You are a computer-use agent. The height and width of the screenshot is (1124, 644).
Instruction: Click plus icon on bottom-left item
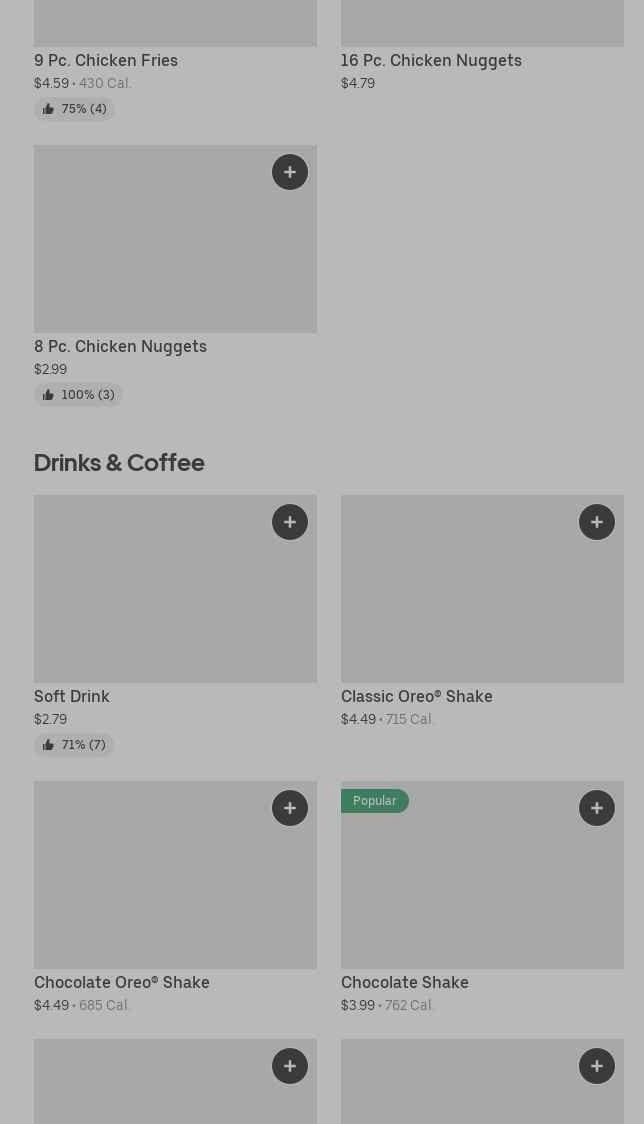point(290,1066)
